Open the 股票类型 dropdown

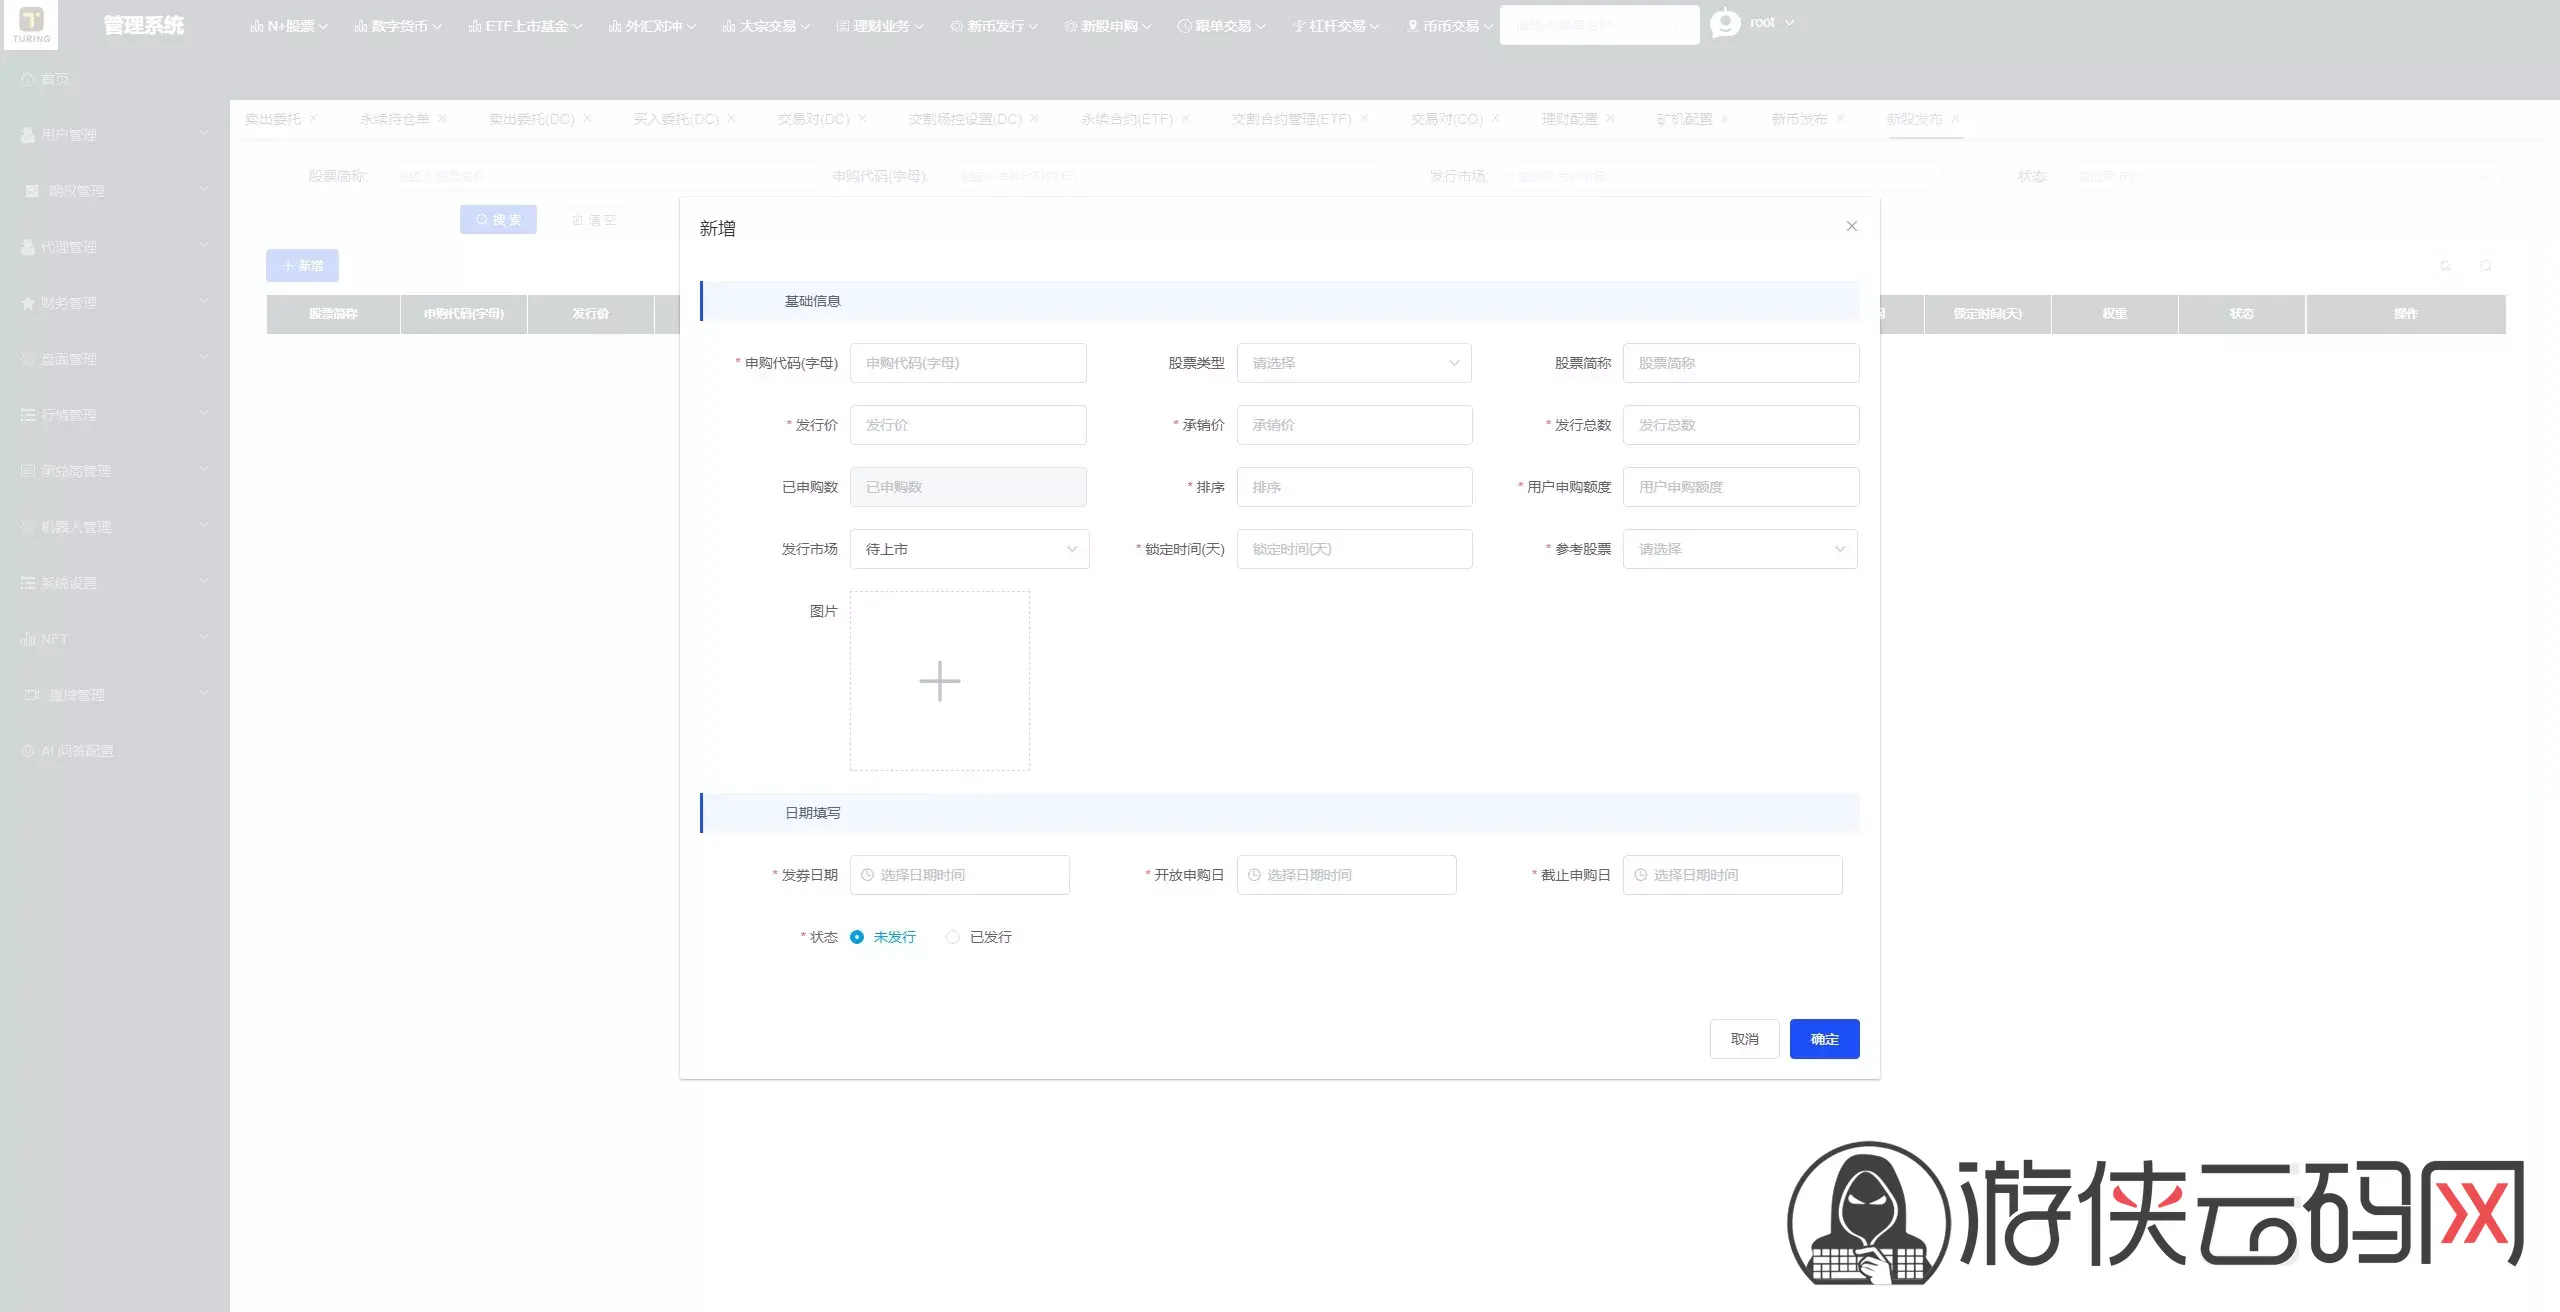tap(1354, 363)
